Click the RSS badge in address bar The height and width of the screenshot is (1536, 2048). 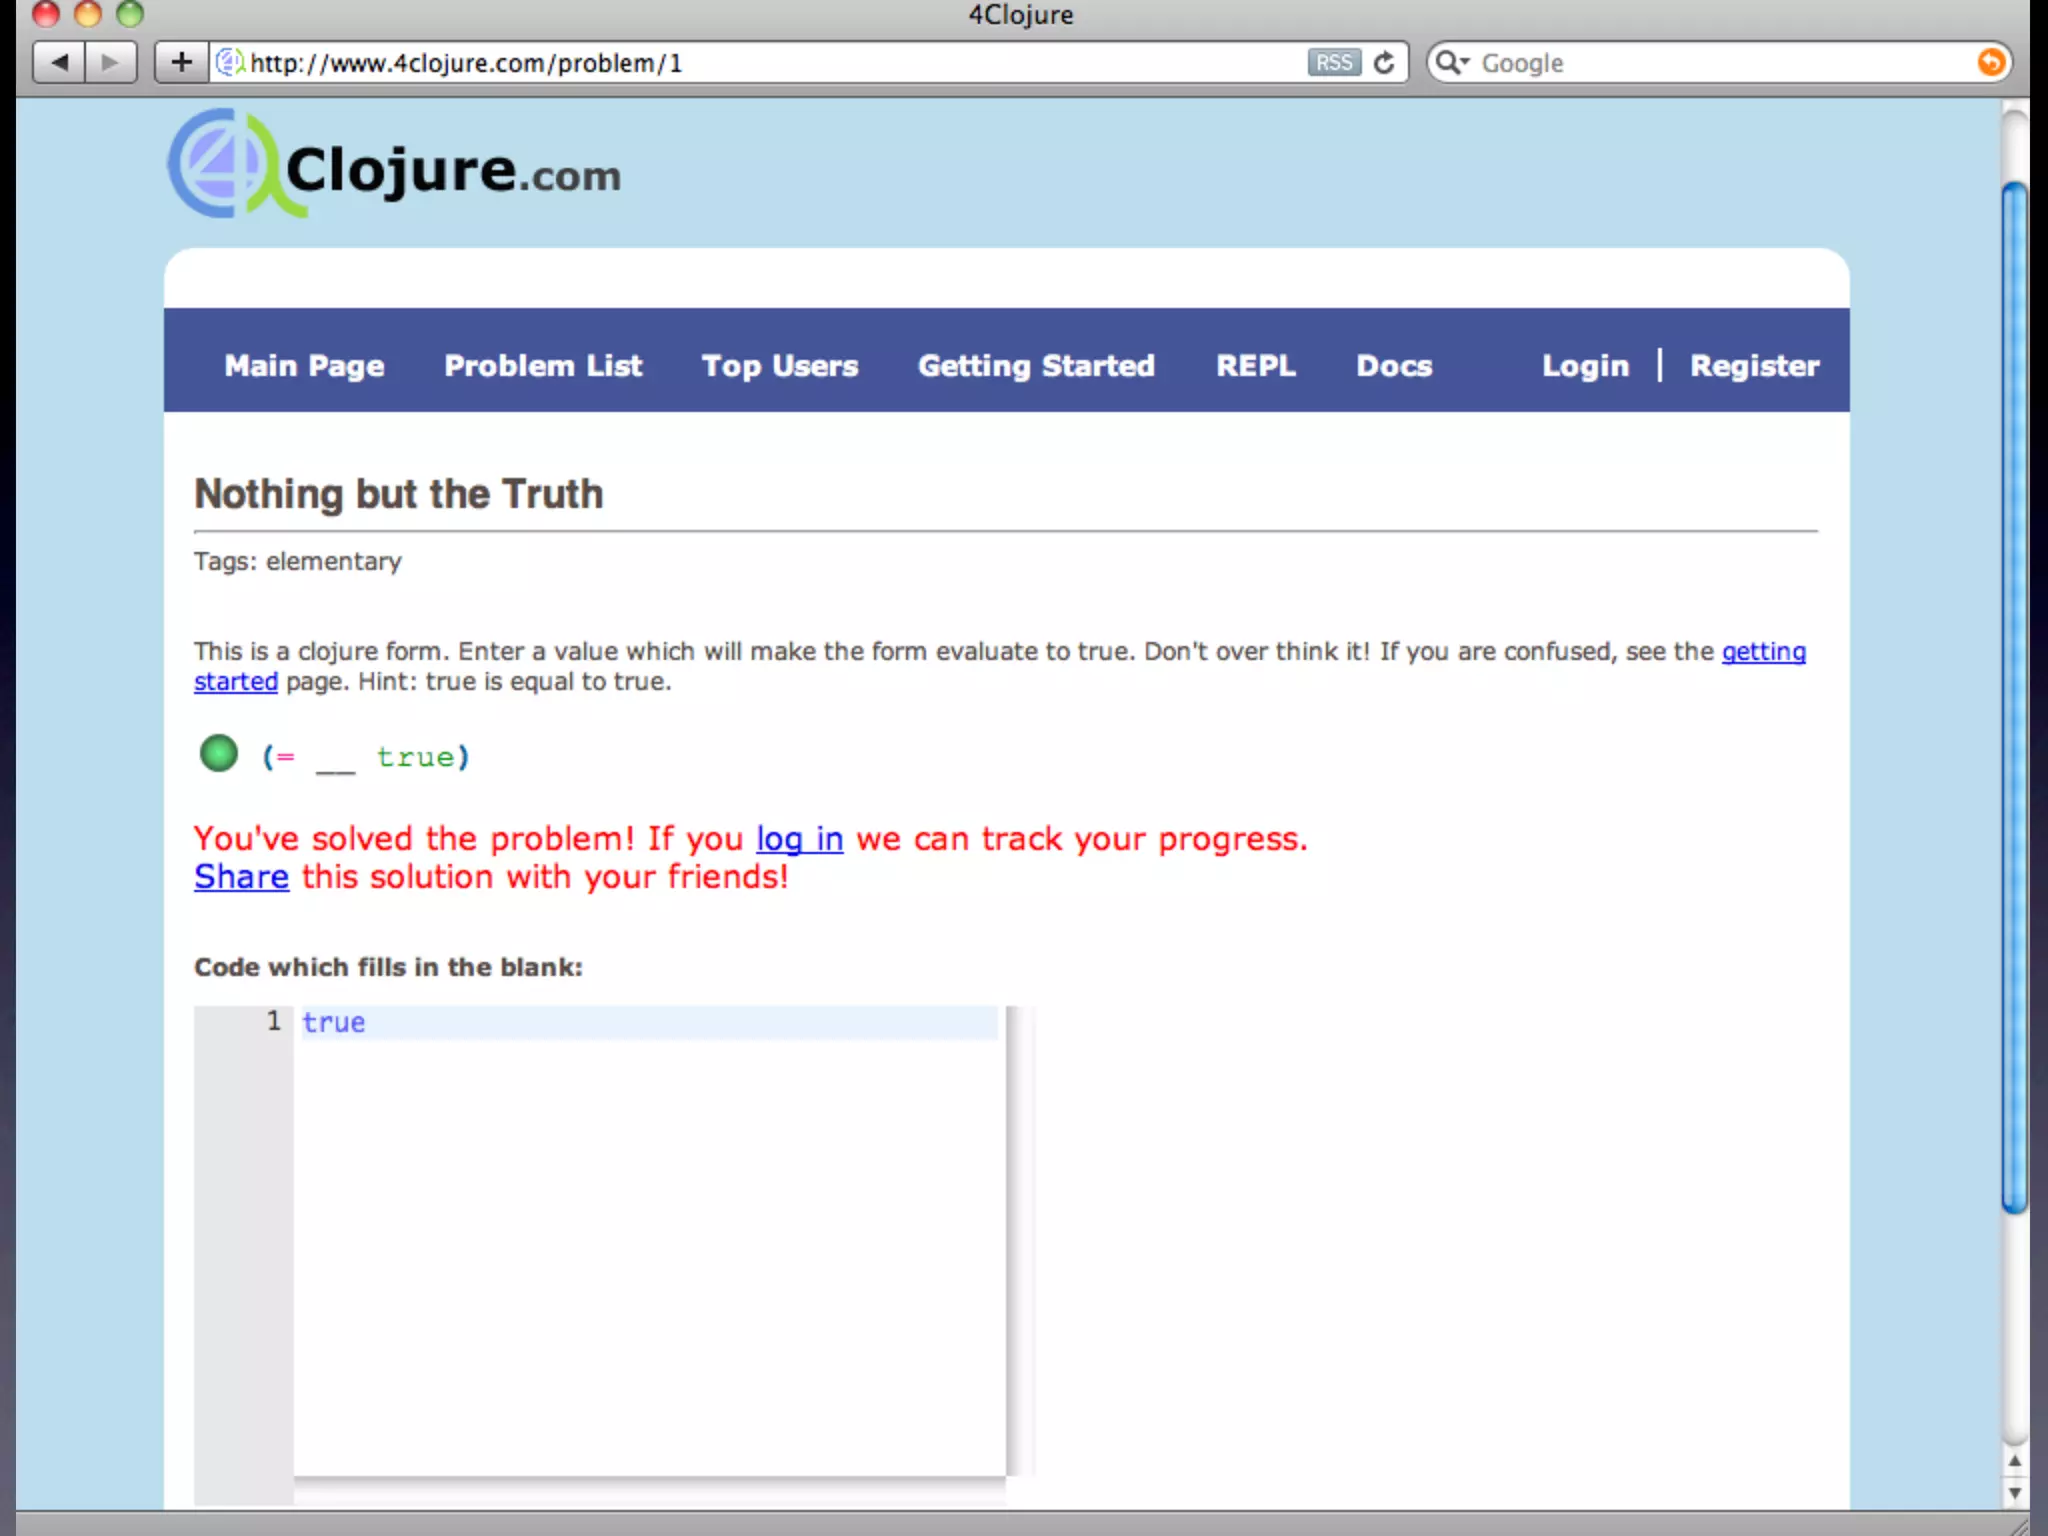click(x=1333, y=63)
